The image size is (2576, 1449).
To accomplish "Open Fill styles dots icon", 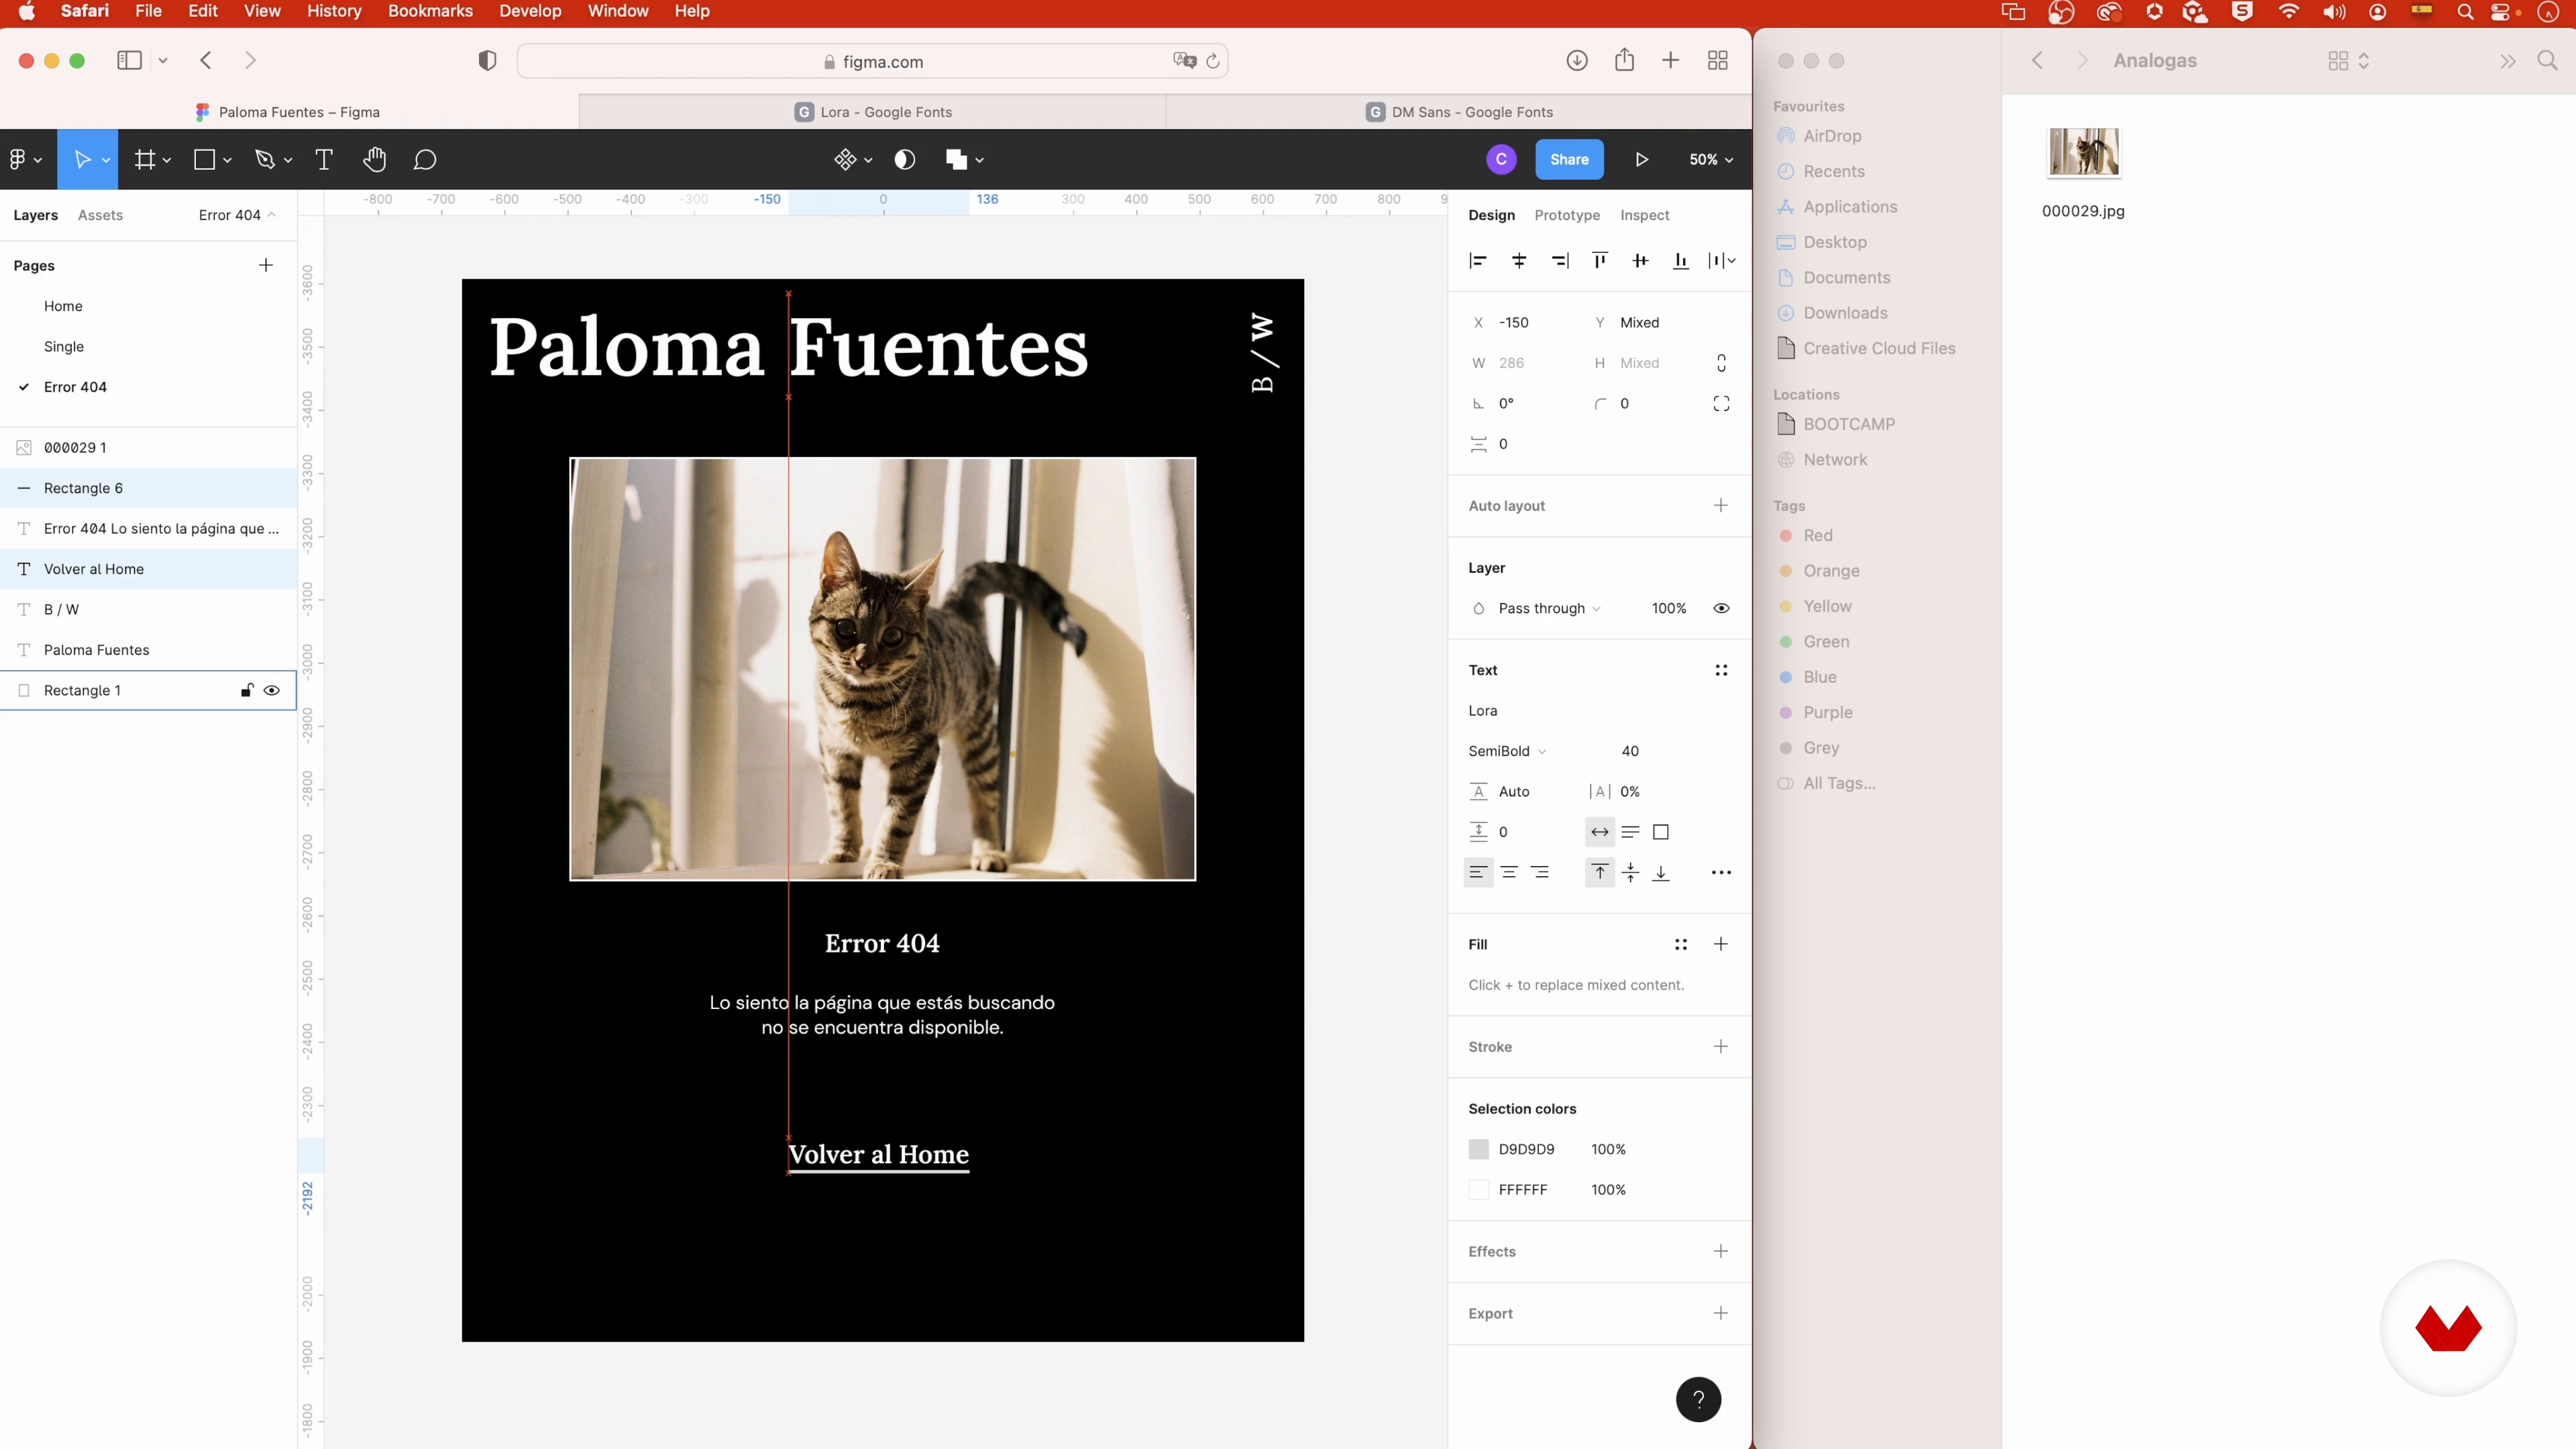I will tap(1681, 945).
